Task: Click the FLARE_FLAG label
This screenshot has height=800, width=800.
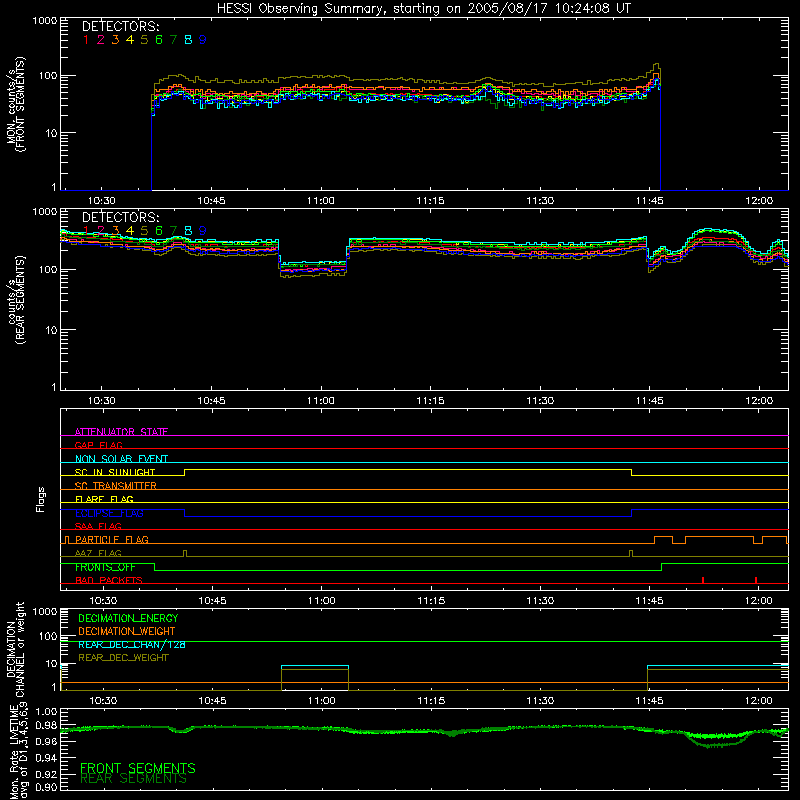Action: pos(104,499)
